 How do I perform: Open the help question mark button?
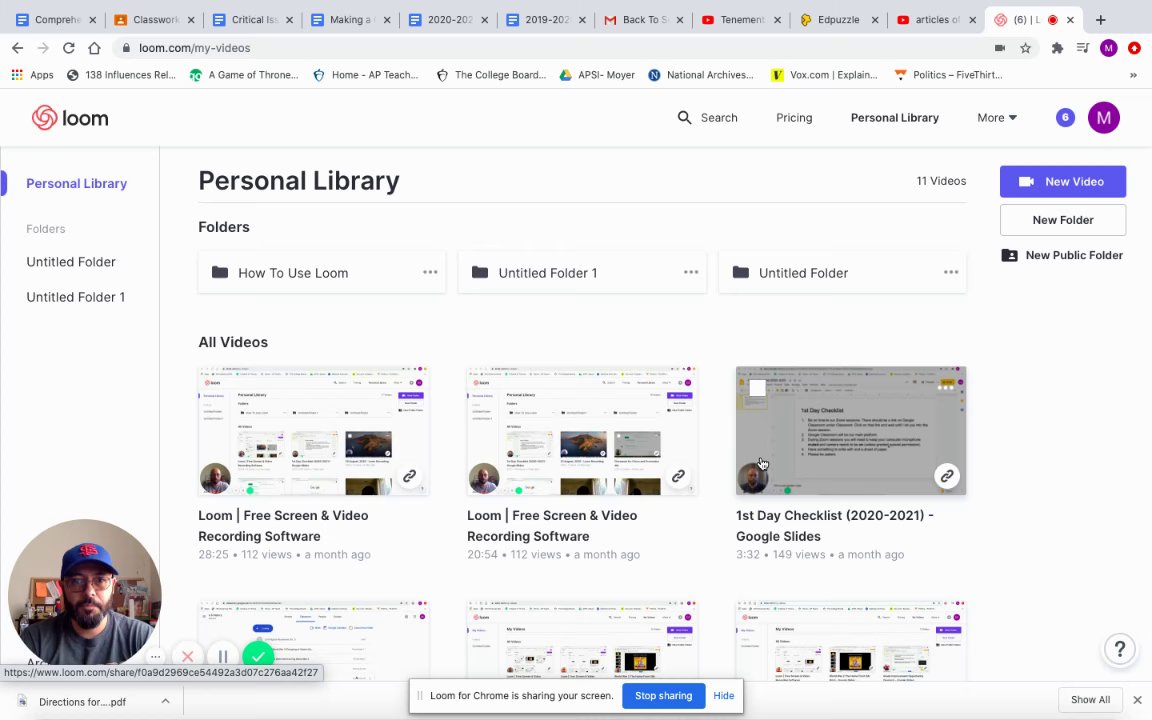pos(1120,649)
